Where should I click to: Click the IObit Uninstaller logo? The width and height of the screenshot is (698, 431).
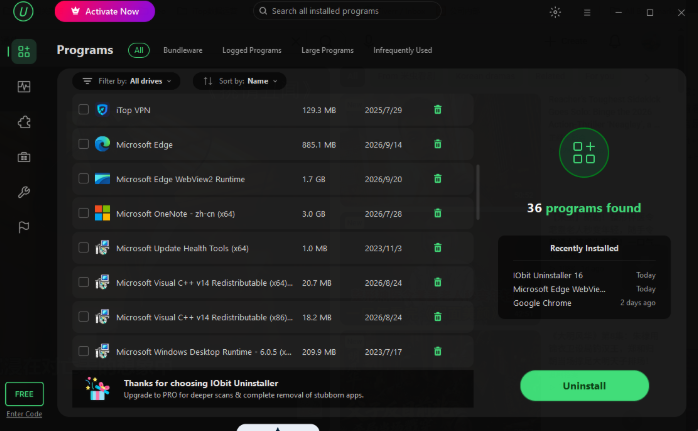click(23, 12)
